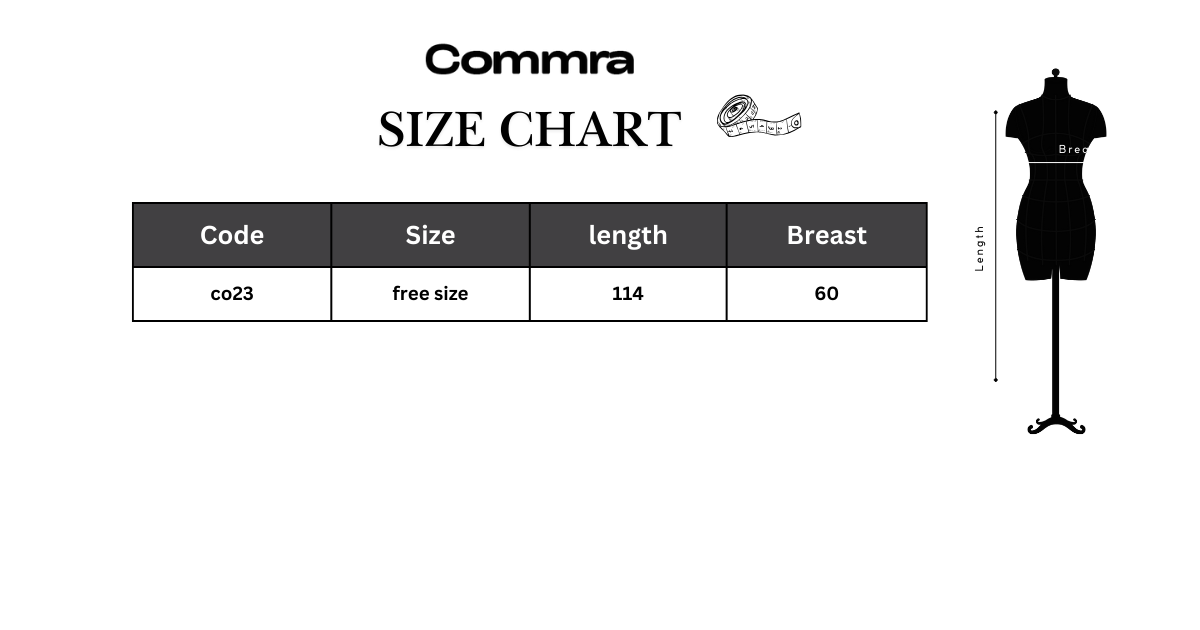
Task: Click the bottom arrow of length line
Action: coord(995,379)
